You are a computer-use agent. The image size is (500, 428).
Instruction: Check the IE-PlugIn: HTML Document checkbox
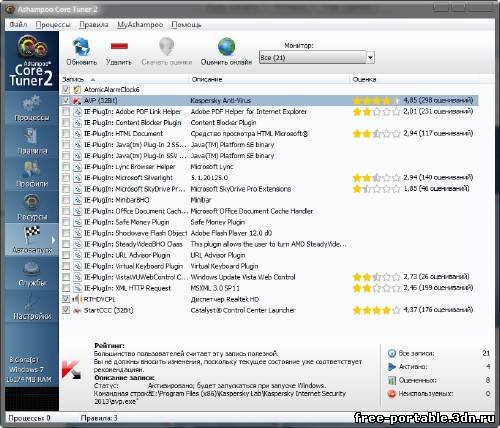coord(66,134)
